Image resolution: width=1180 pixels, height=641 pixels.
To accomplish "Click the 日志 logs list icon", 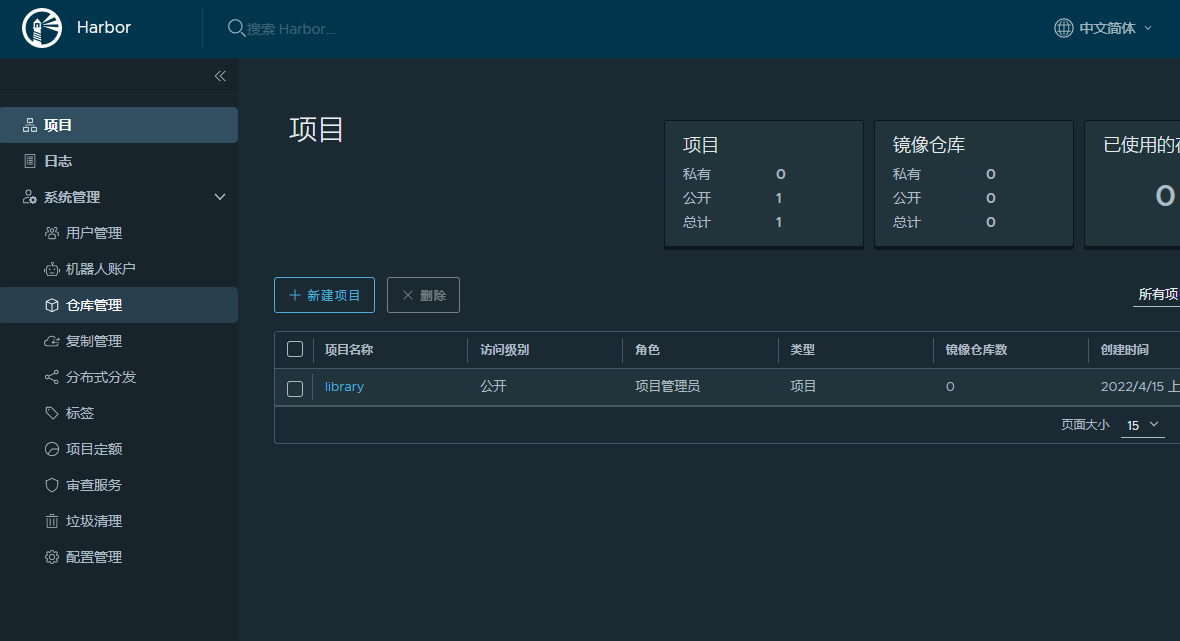I will point(30,161).
